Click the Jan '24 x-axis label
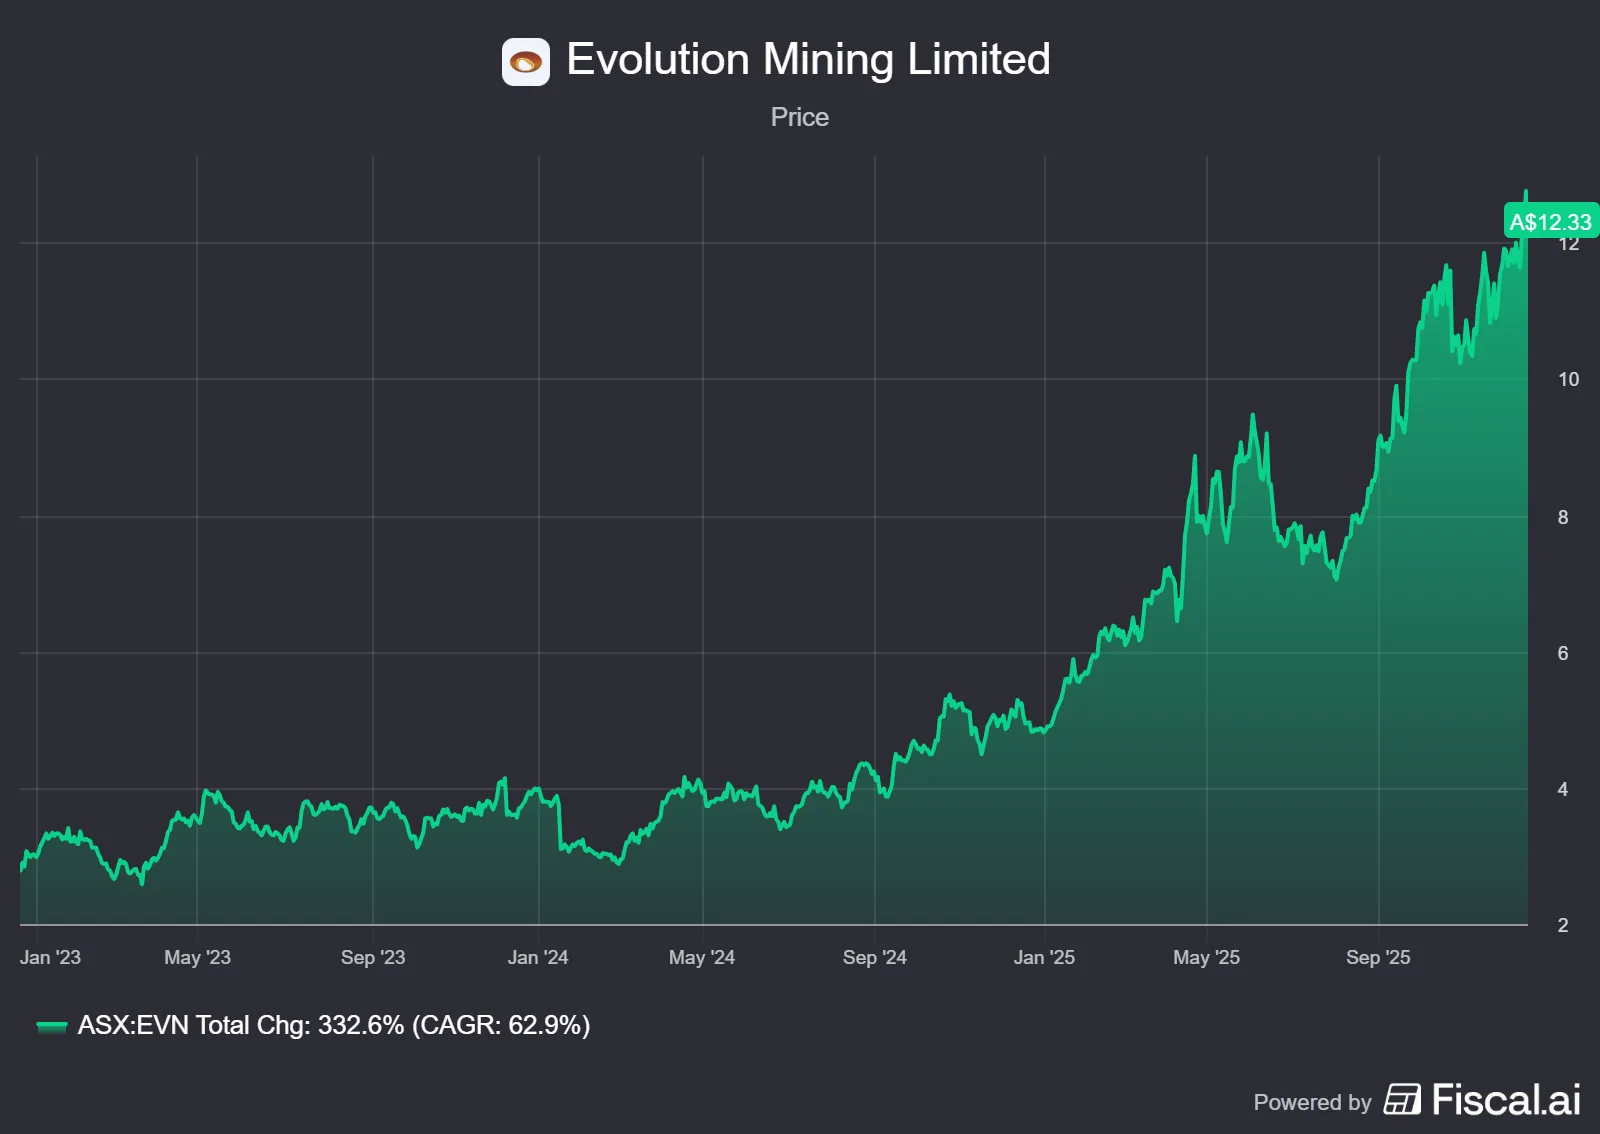The image size is (1600, 1134). (538, 957)
